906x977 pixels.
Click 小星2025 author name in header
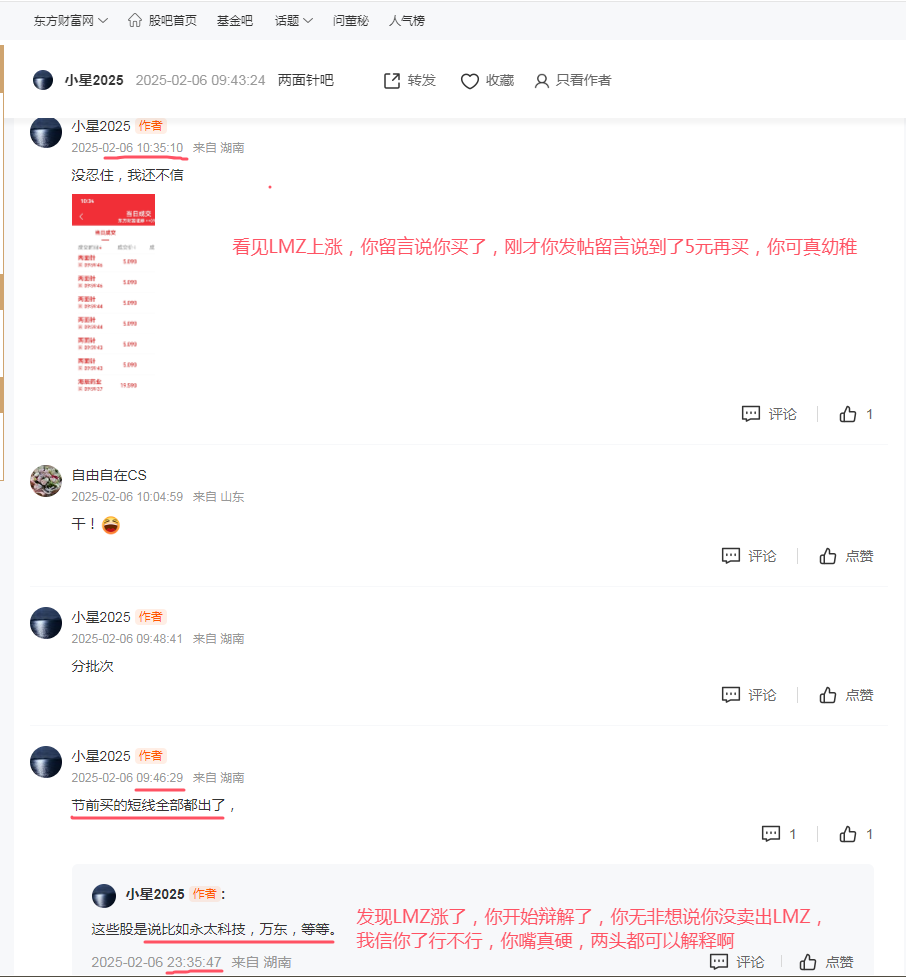pyautogui.click(x=94, y=80)
